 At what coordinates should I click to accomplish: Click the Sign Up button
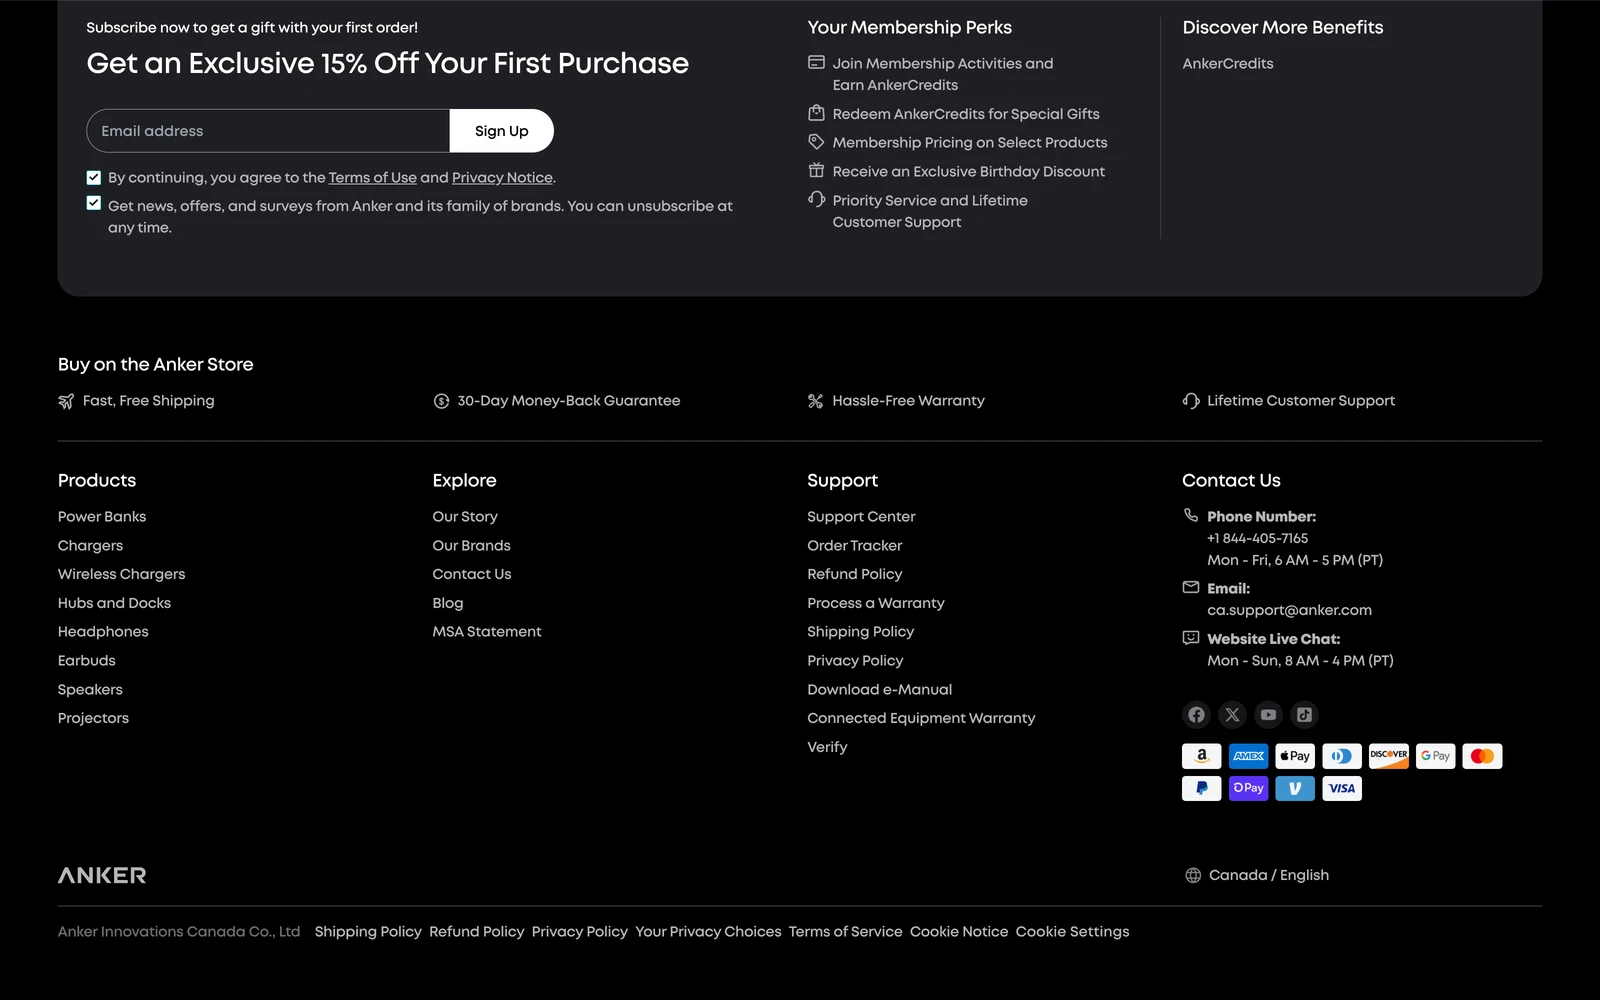pyautogui.click(x=502, y=131)
